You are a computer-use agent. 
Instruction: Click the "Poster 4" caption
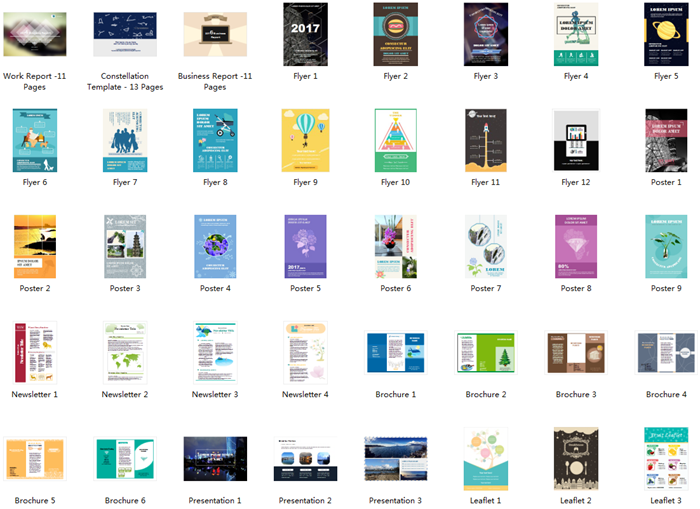click(215, 288)
